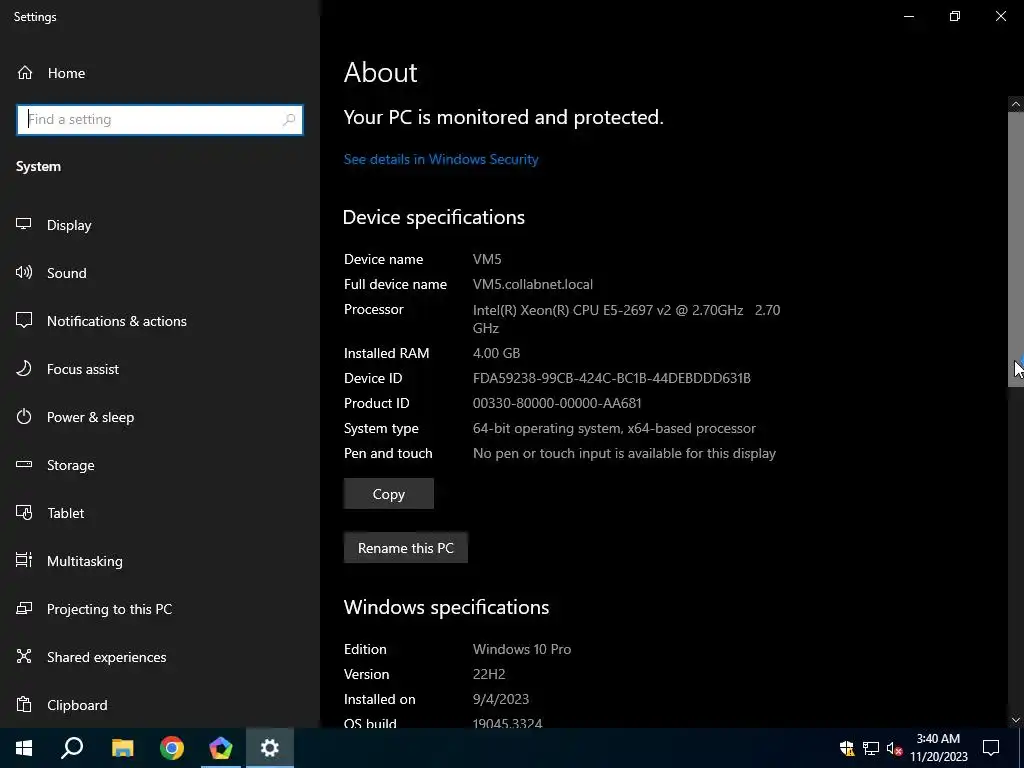Click the Installed on date 9/4/2023

501,699
